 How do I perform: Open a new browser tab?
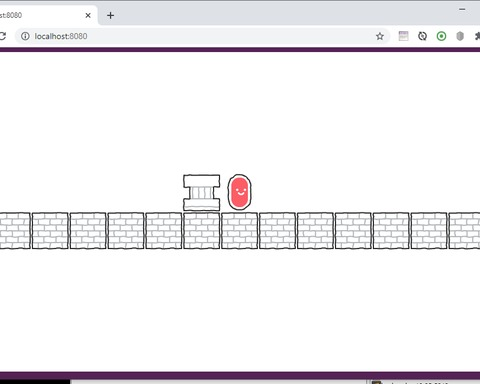click(x=110, y=15)
